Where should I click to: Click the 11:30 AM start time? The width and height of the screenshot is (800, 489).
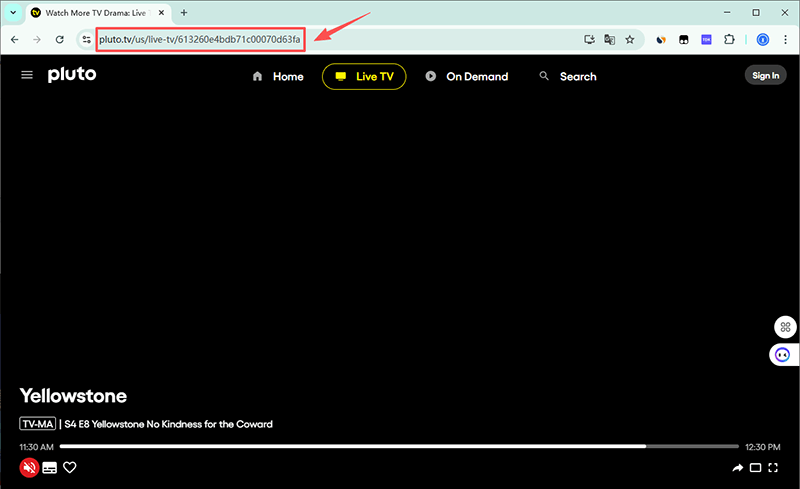coord(36,447)
